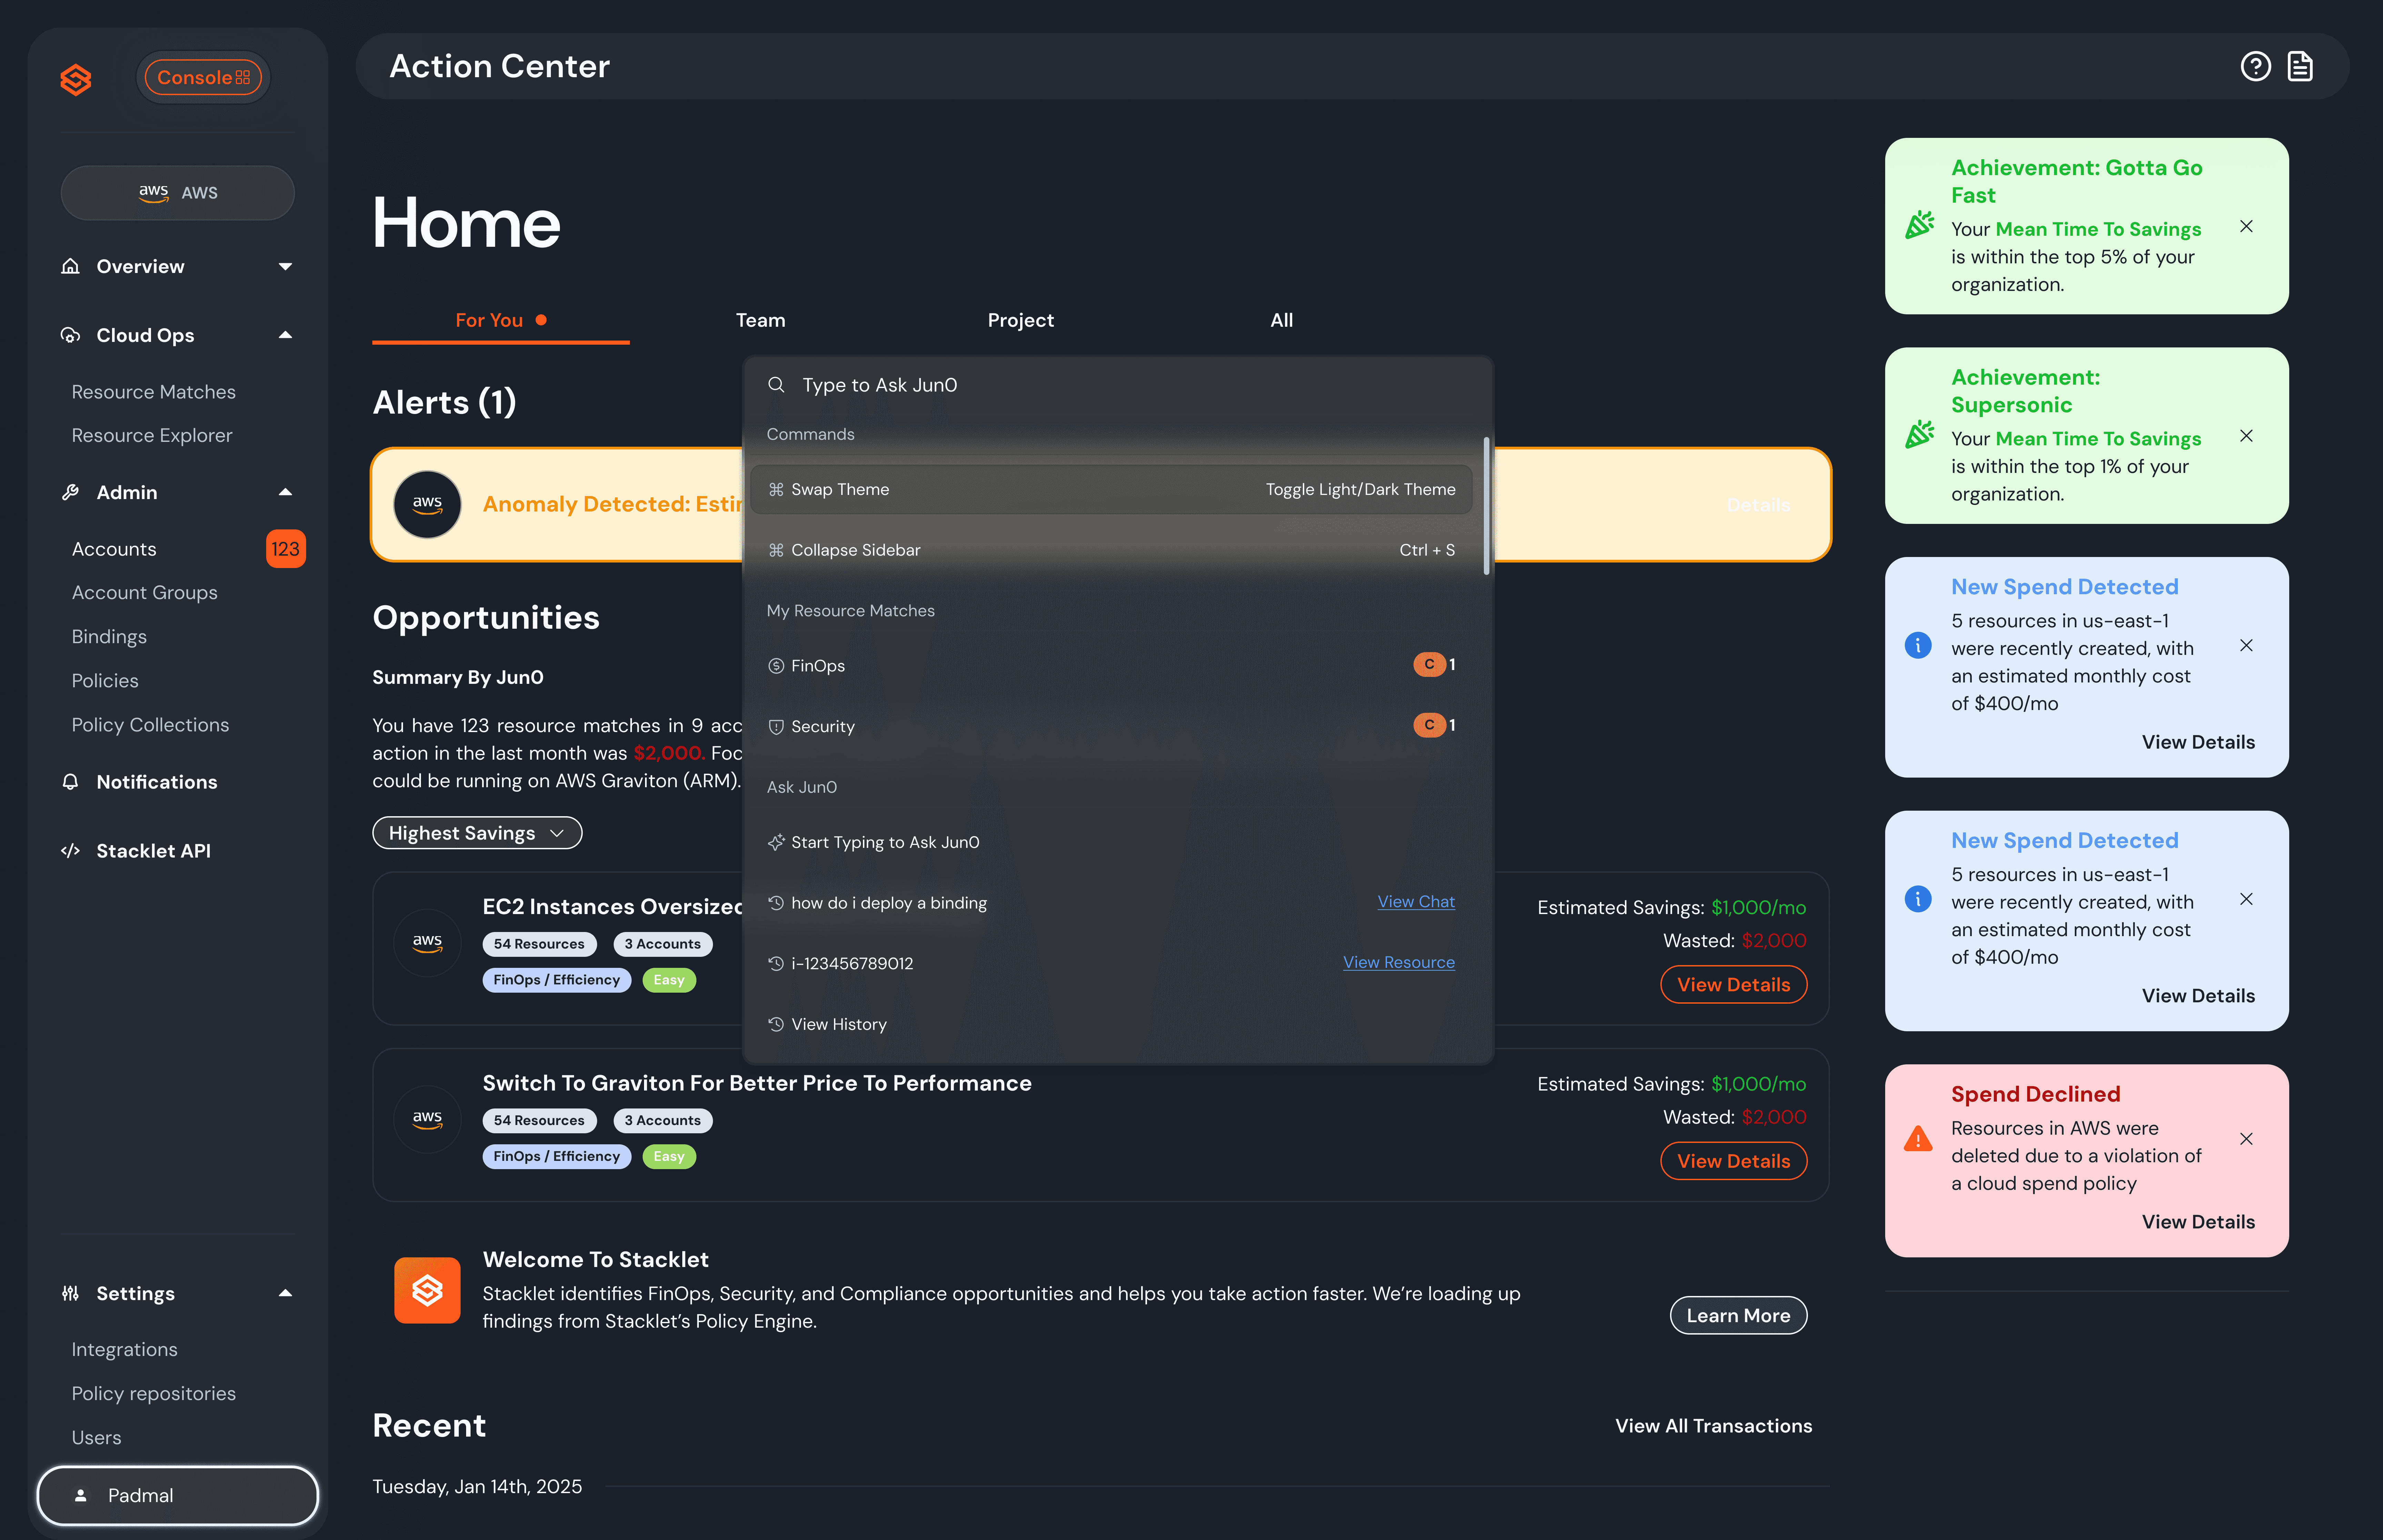This screenshot has width=2383, height=1540.
Task: Click the orange Stacklet welcome icon
Action: click(x=427, y=1290)
